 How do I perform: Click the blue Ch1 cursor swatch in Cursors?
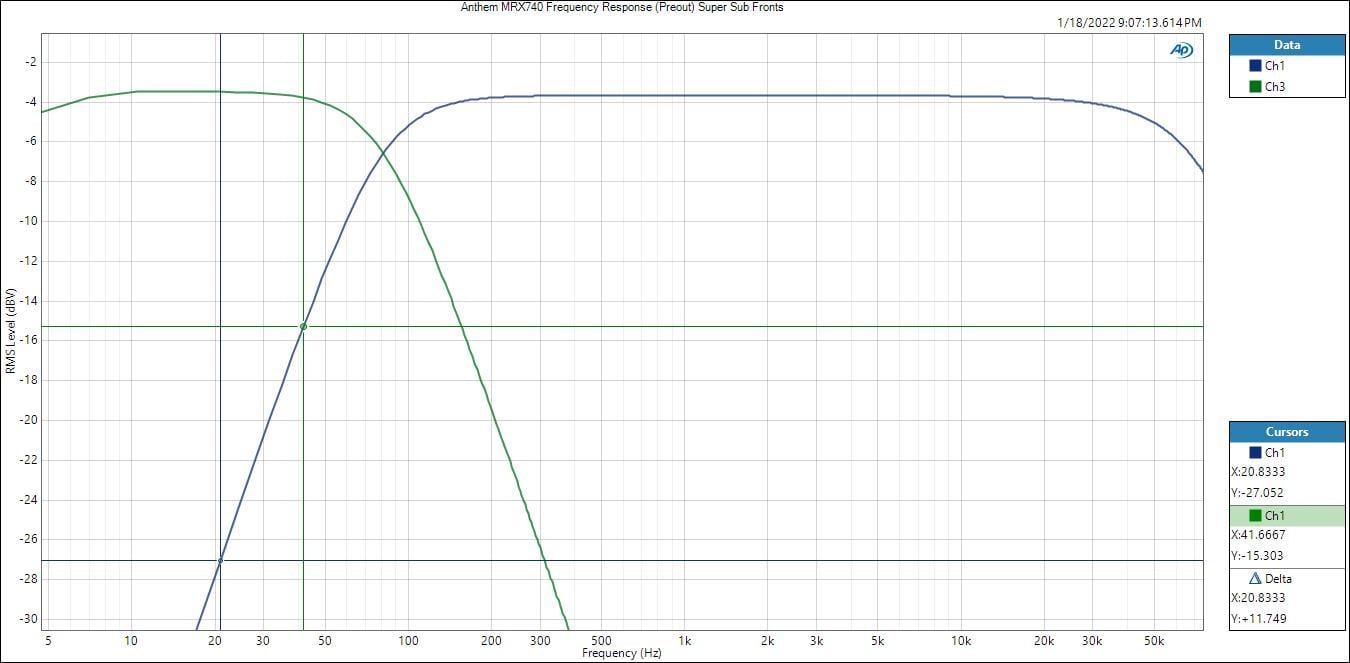click(x=1256, y=453)
